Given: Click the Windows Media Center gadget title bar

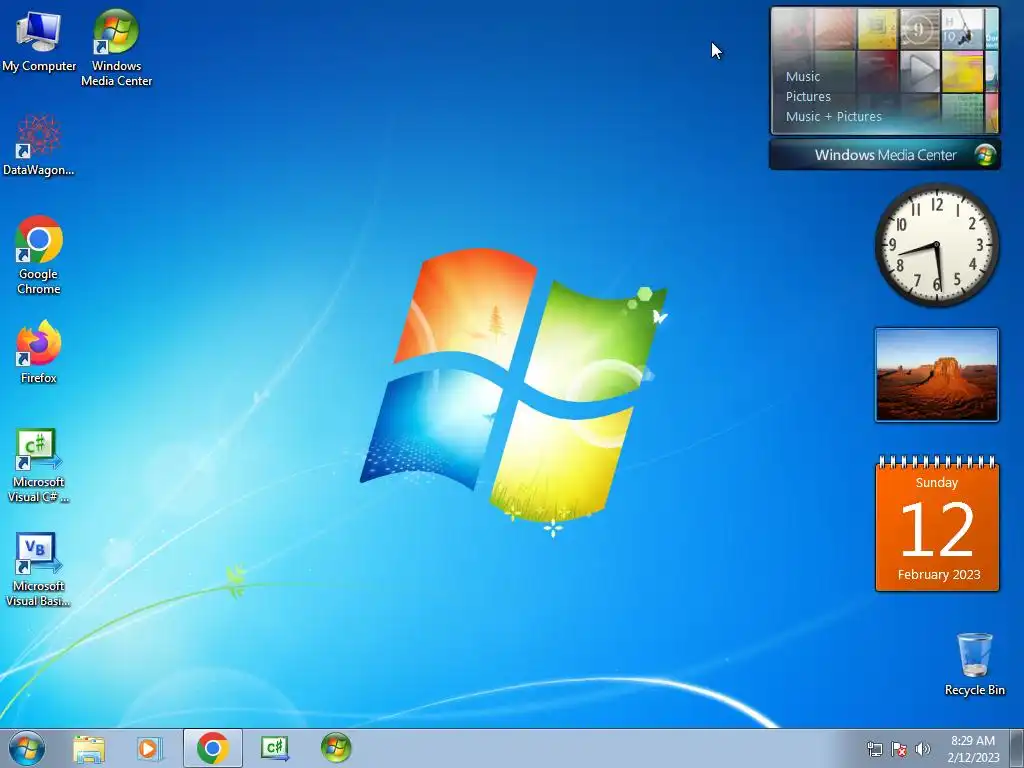Looking at the screenshot, I should click(x=885, y=155).
